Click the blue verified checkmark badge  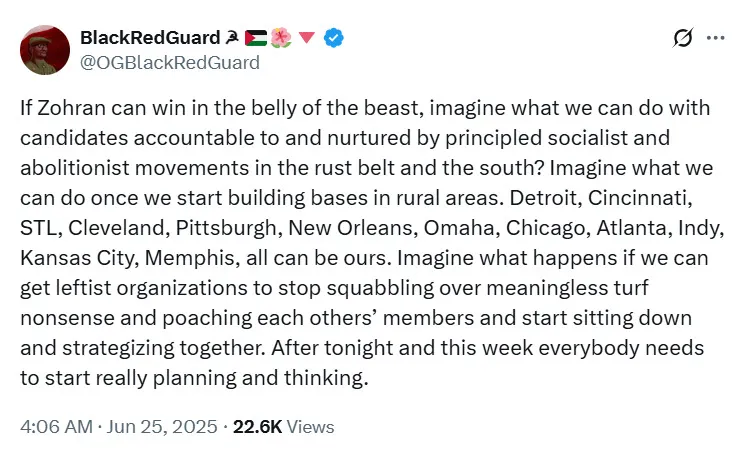336,38
